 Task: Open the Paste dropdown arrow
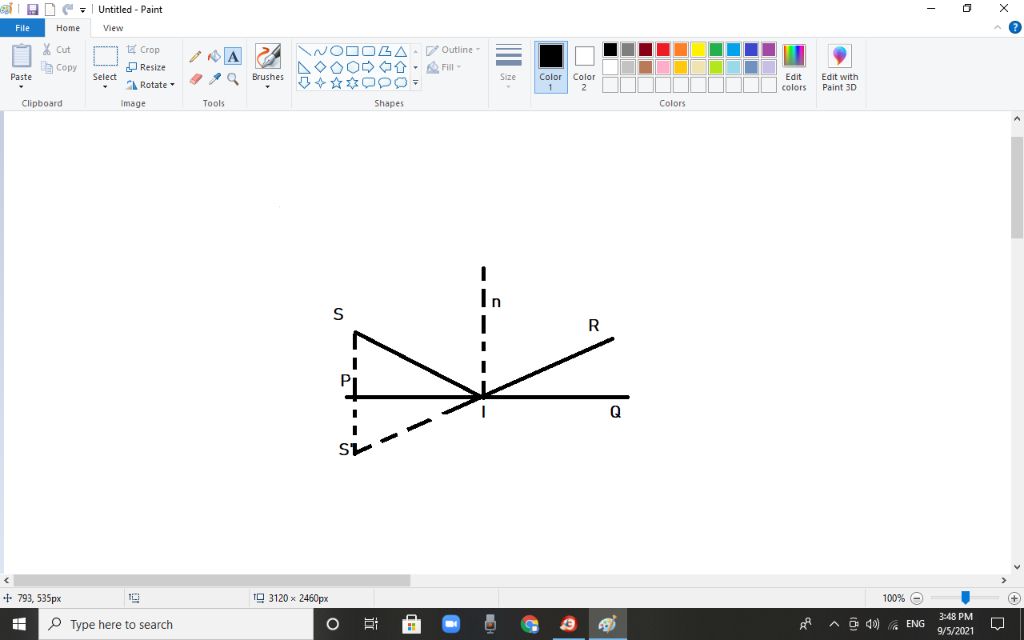[21, 87]
